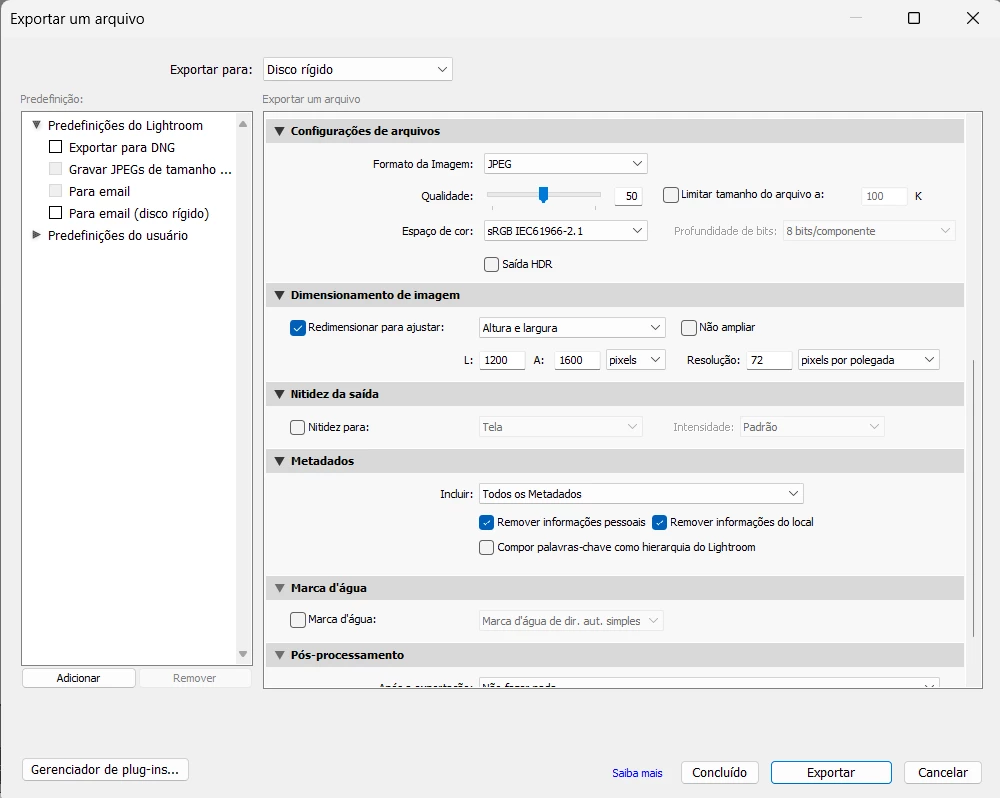Uncheck Redimensionar para ajustar checkbox
The width and height of the screenshot is (1000, 798).
click(297, 328)
